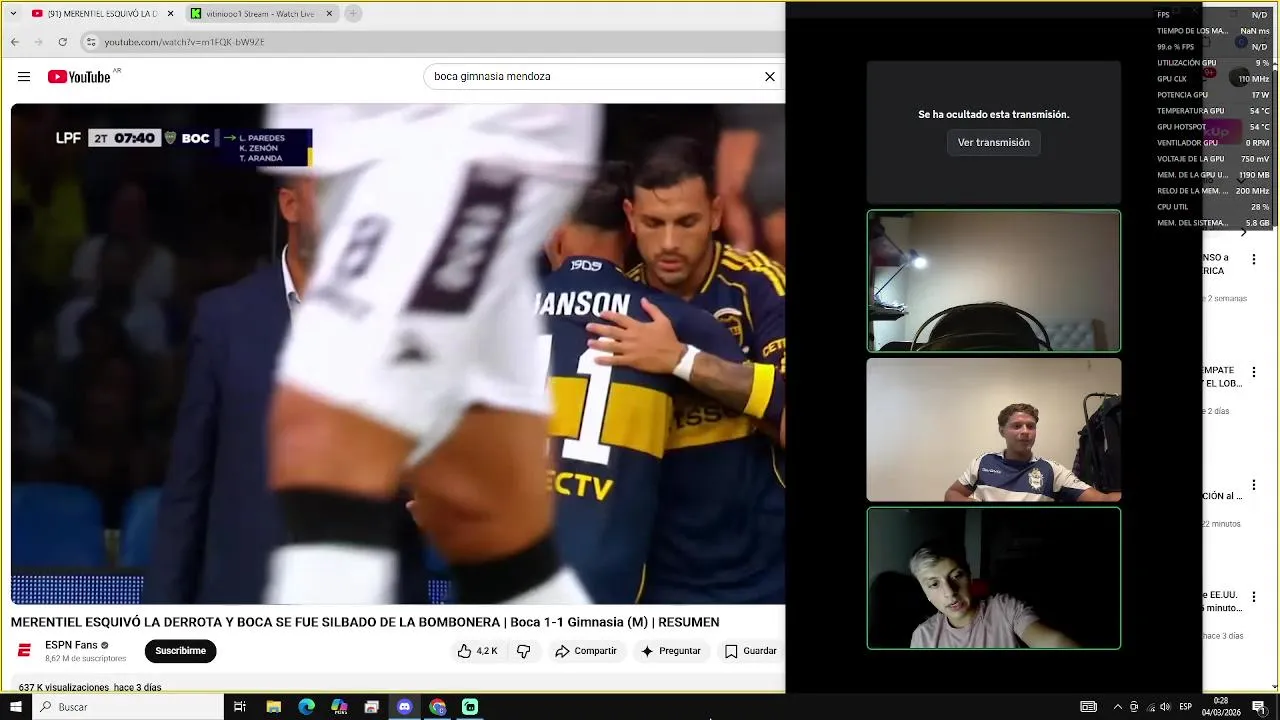Click the '637 K visualizaciones' text
This screenshot has width=1280, height=720.
tap(66, 688)
